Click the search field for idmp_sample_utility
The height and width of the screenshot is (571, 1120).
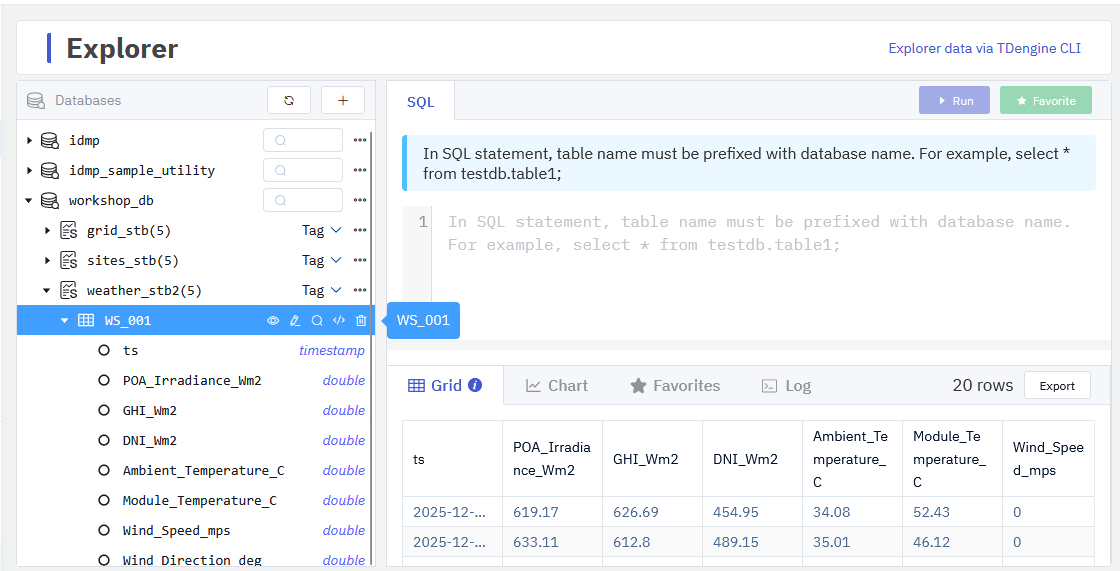pyautogui.click(x=303, y=171)
